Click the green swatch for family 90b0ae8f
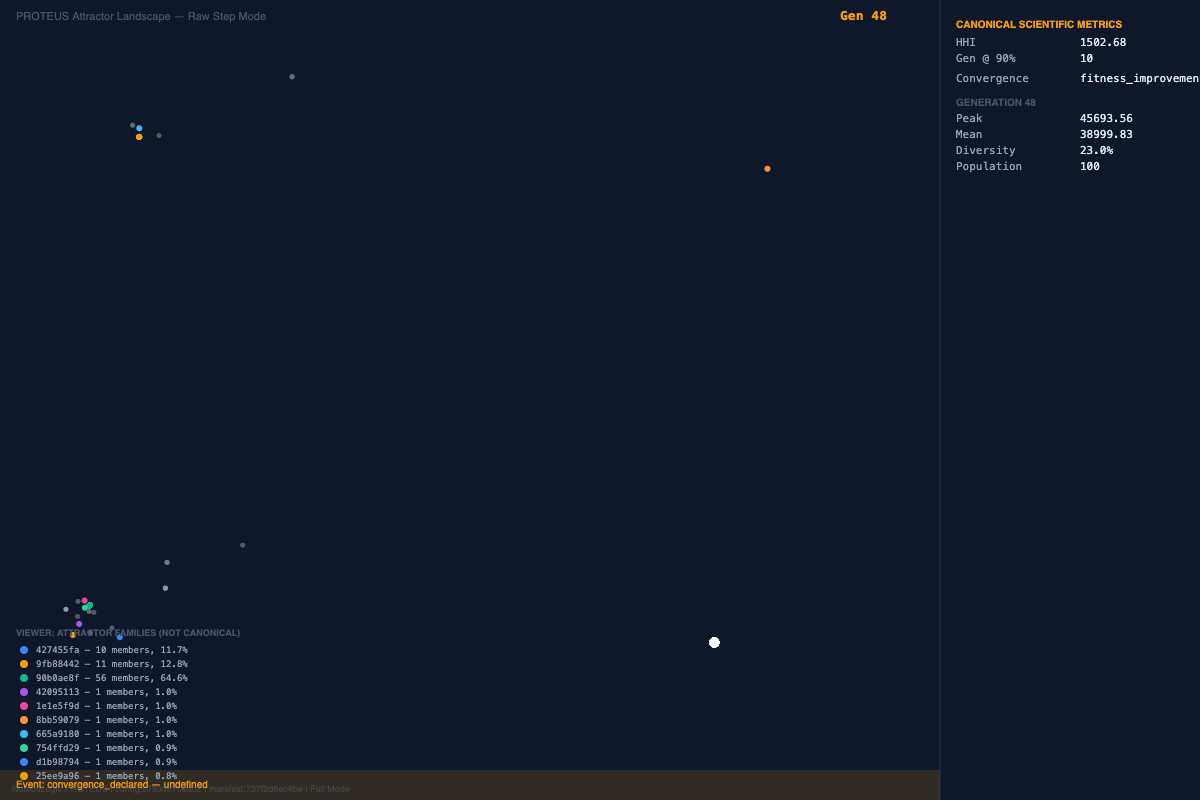Viewport: 1200px width, 800px height. coord(24,678)
